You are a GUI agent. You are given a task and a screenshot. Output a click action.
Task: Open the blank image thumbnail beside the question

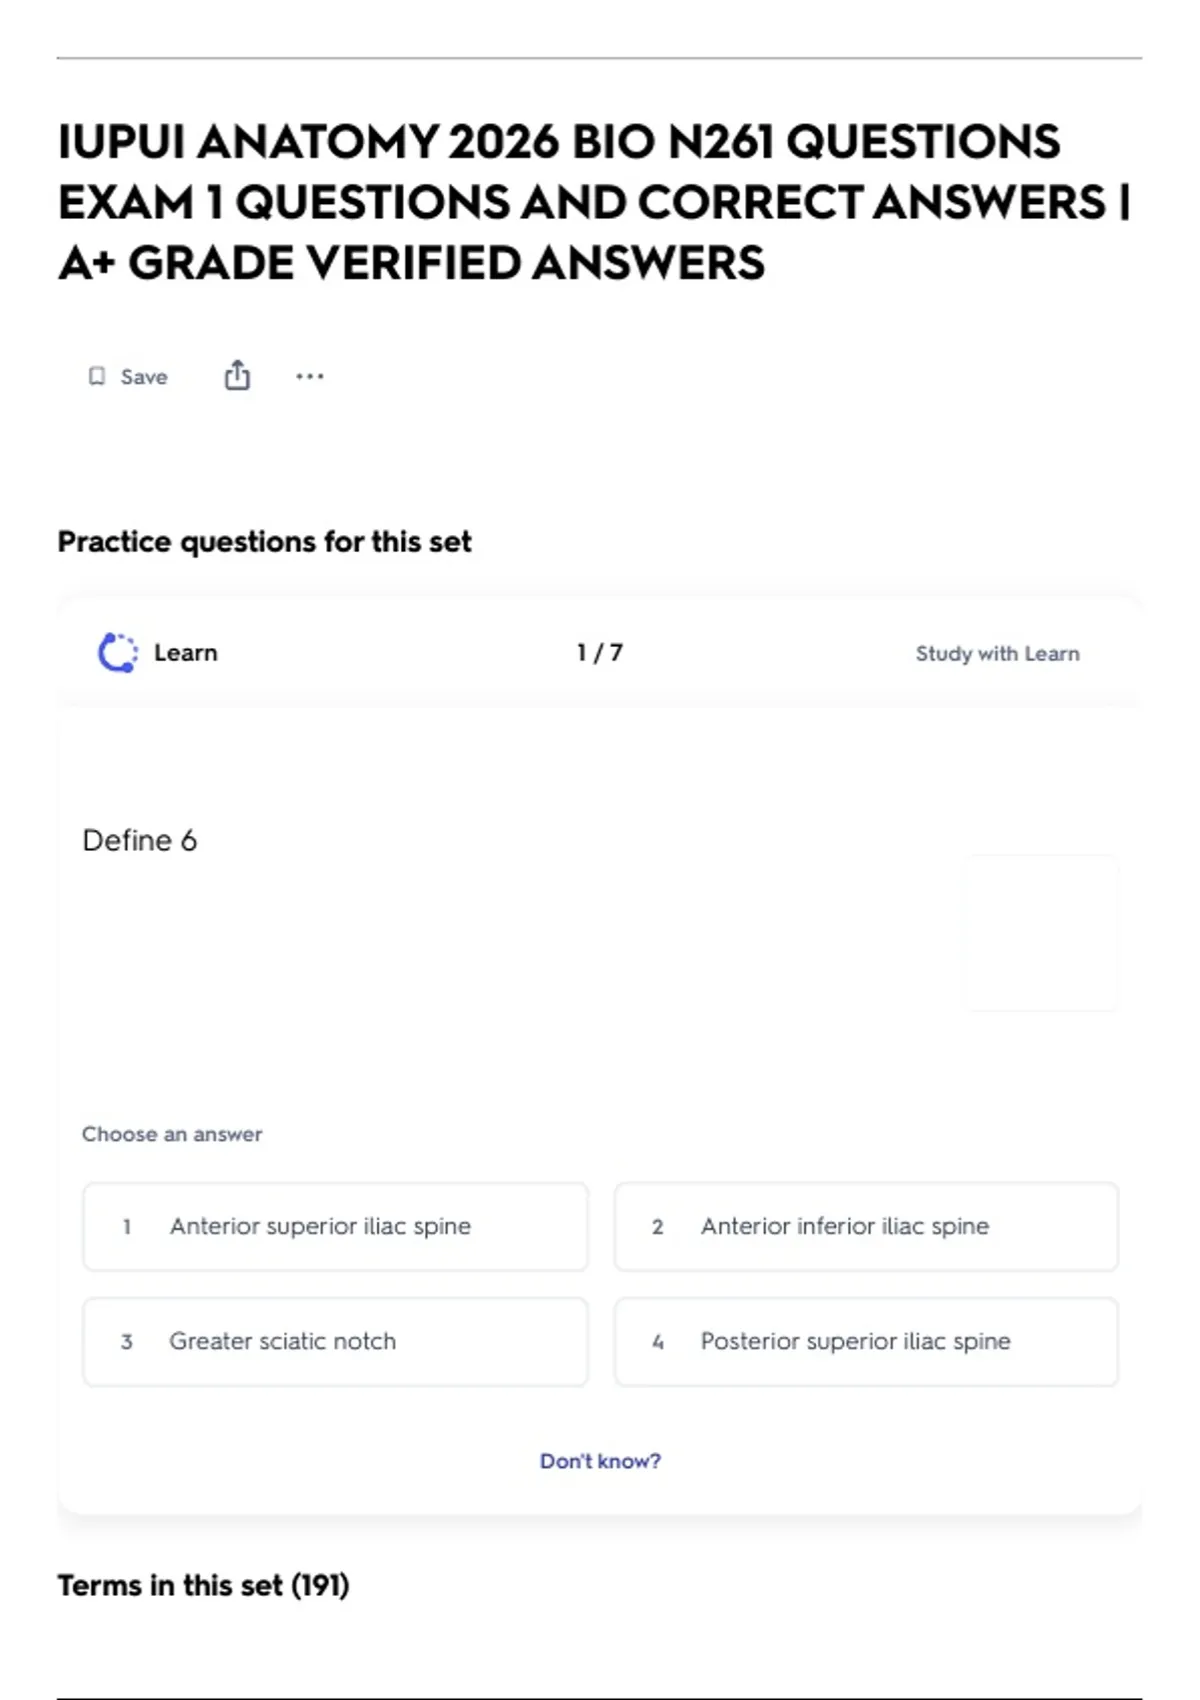1041,932
